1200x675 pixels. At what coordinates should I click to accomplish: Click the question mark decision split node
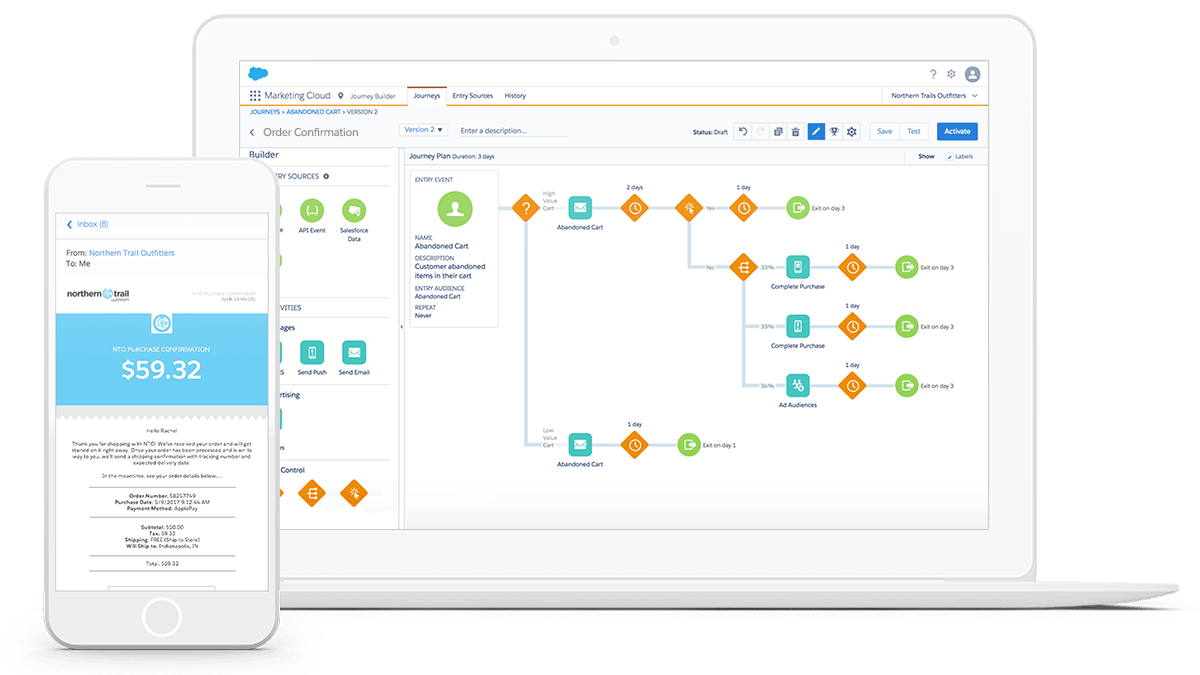(x=526, y=208)
